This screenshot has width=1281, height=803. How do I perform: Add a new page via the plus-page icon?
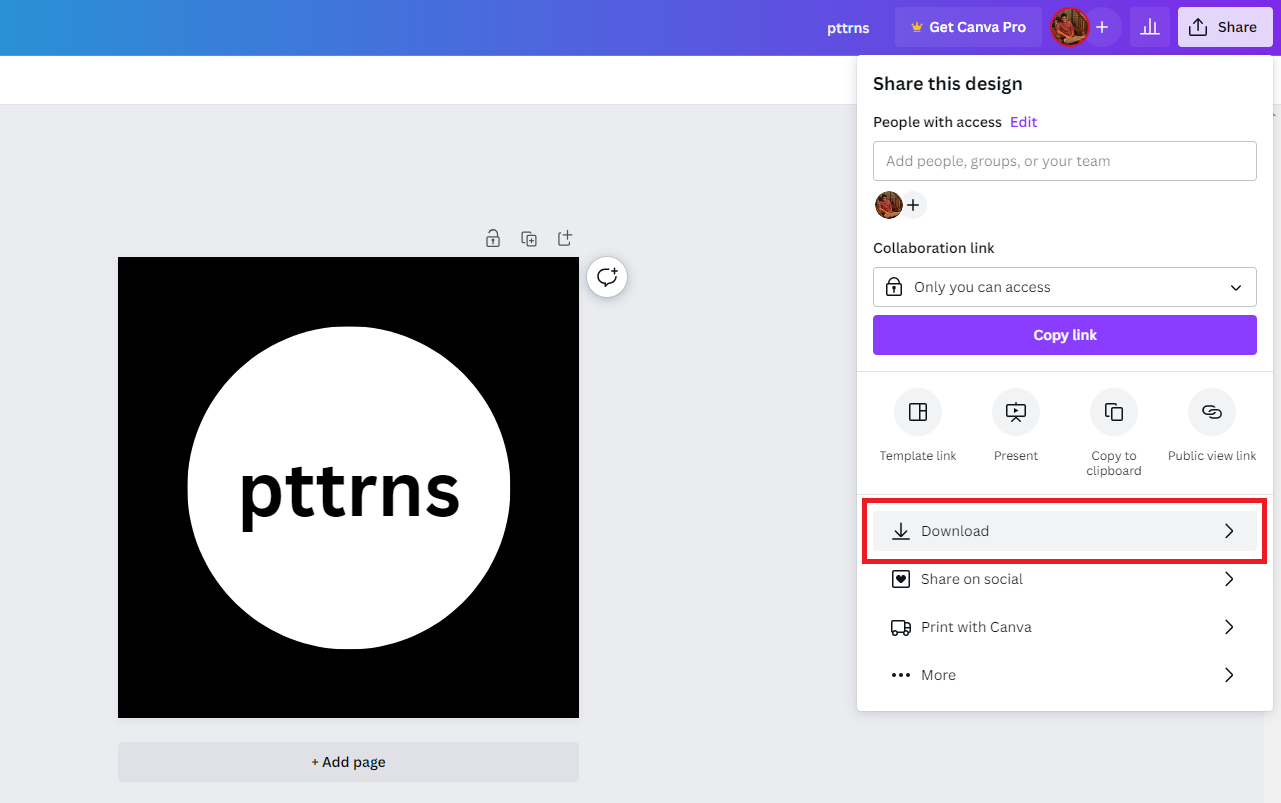[x=565, y=238]
